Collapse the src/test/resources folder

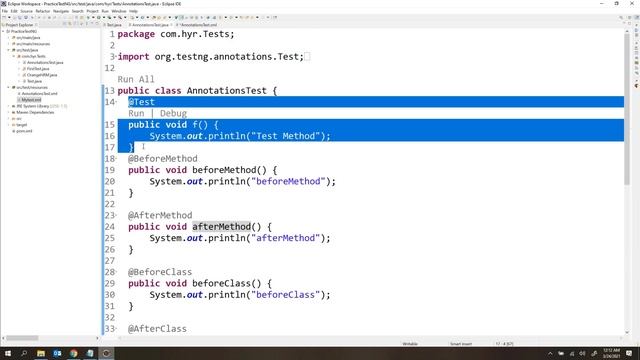pos(9,87)
